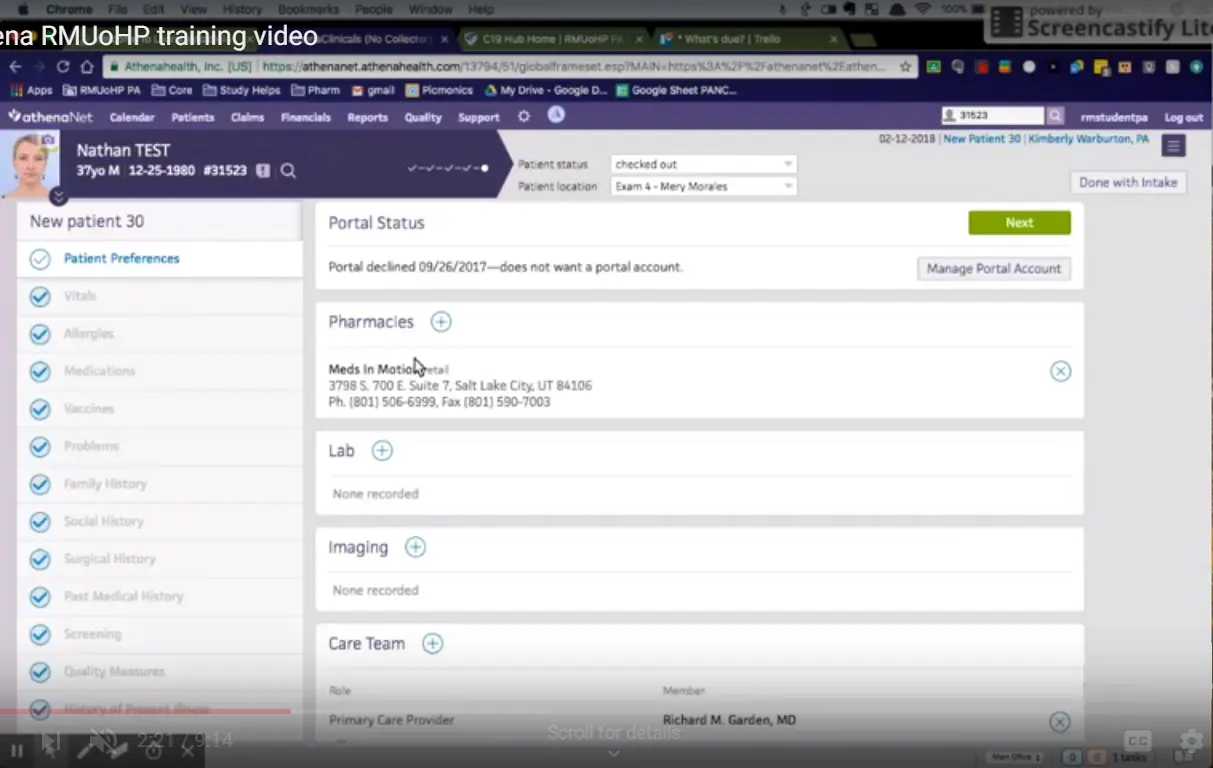The image size is (1213, 768).
Task: Add an imaging facility with plus icon
Action: pos(415,547)
